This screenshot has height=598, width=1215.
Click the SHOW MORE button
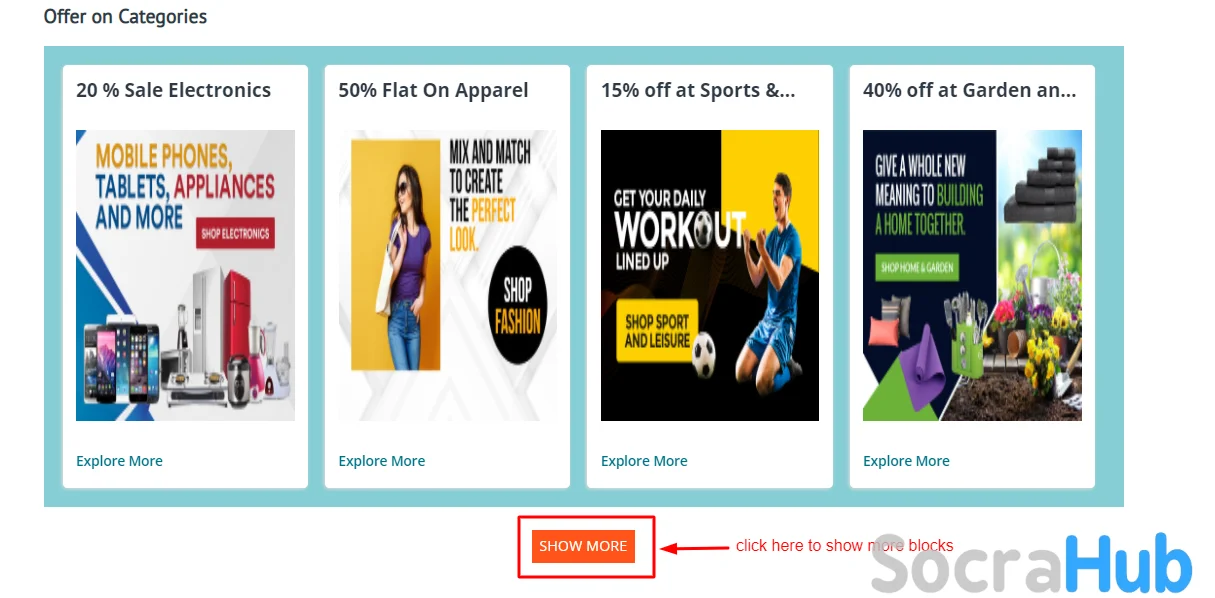click(x=583, y=546)
